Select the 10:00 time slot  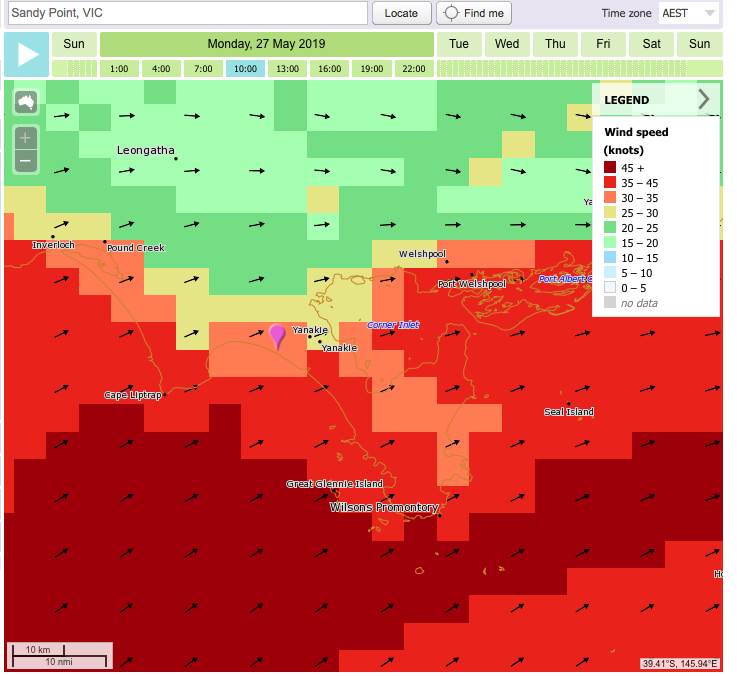coord(245,69)
